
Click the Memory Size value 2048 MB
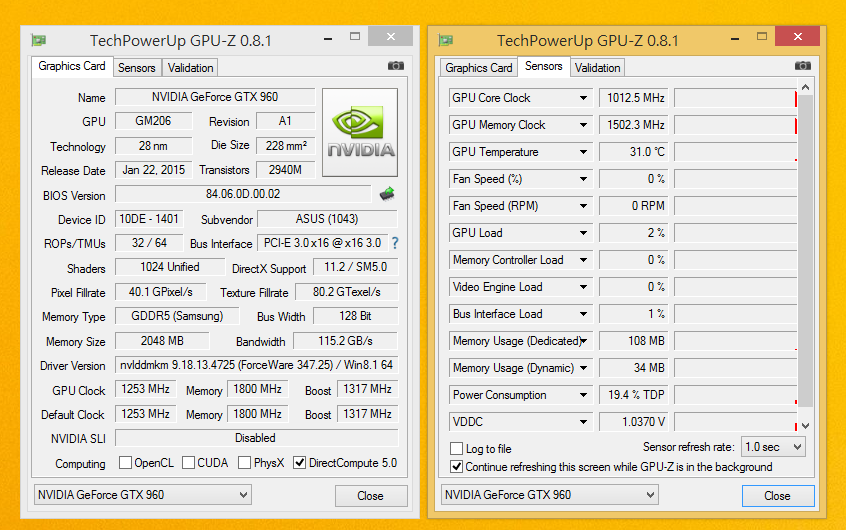pos(162,341)
